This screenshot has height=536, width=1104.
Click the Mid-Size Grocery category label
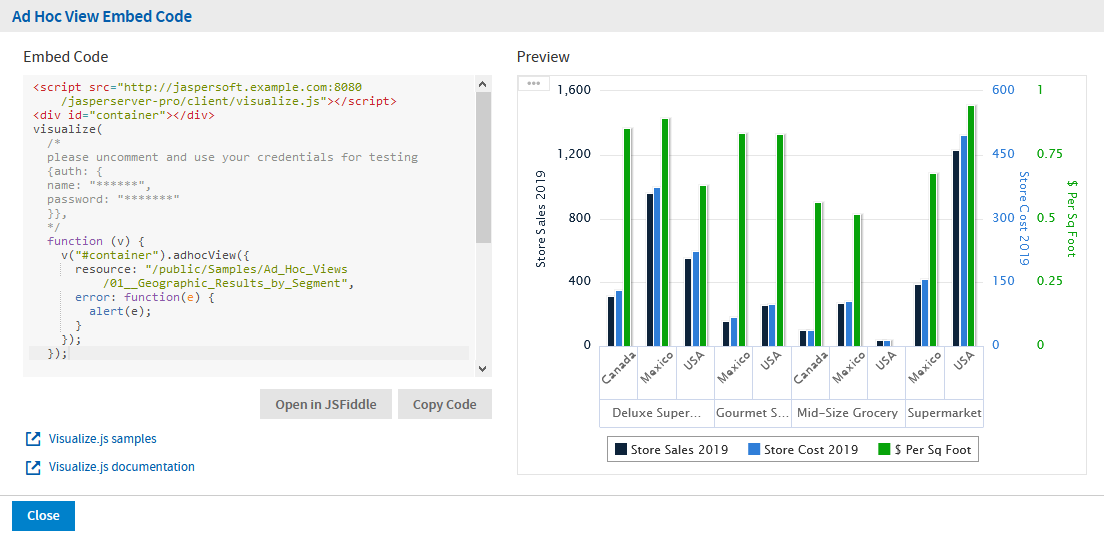847,413
